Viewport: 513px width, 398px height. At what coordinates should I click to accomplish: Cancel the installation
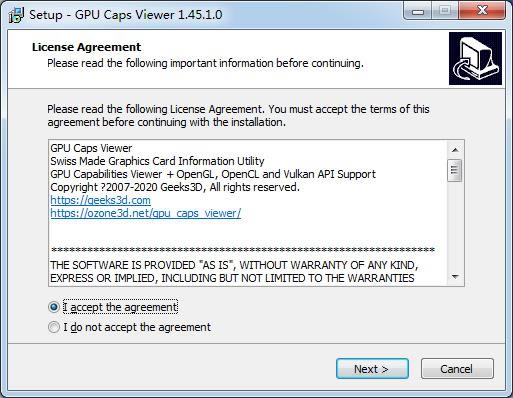coord(457,369)
